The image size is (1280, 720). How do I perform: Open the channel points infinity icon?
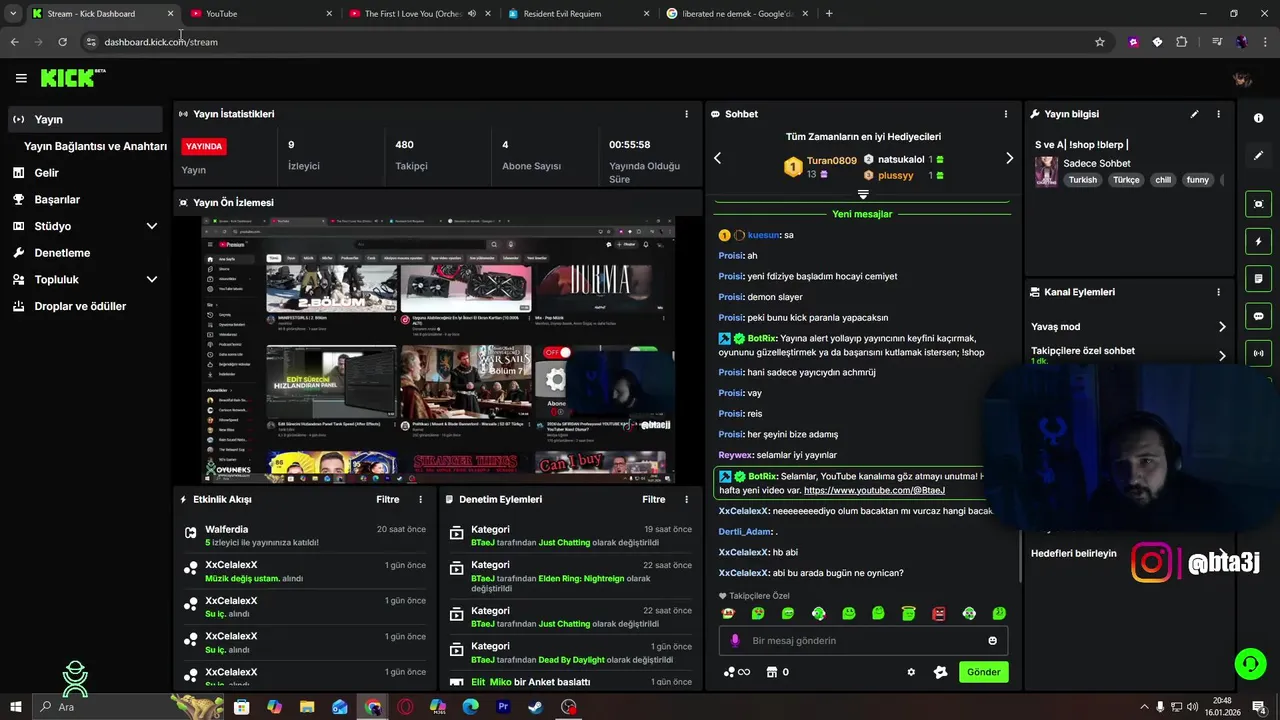[x=737, y=672]
